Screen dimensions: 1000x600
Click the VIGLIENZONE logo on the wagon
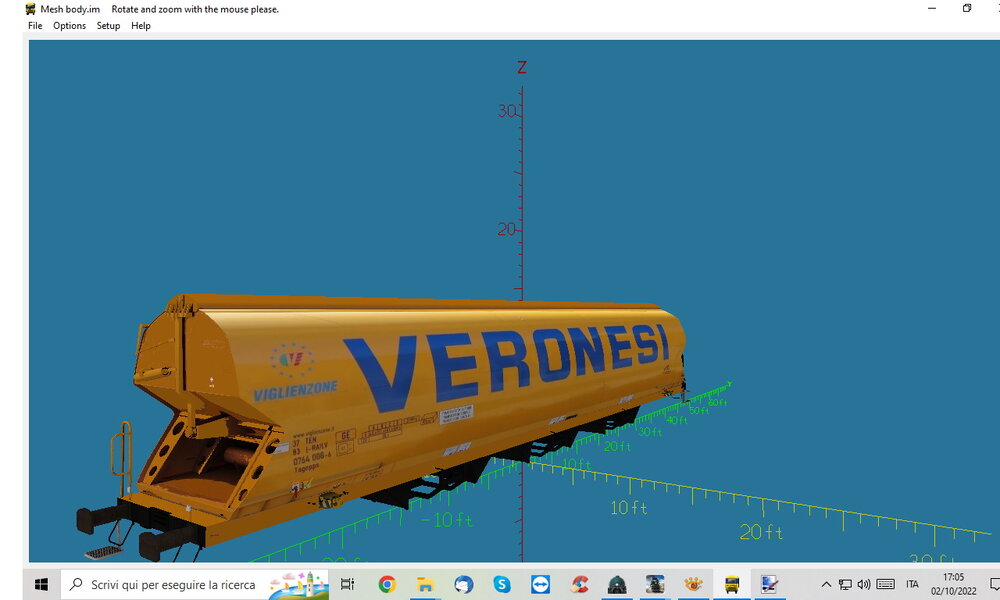[295, 391]
